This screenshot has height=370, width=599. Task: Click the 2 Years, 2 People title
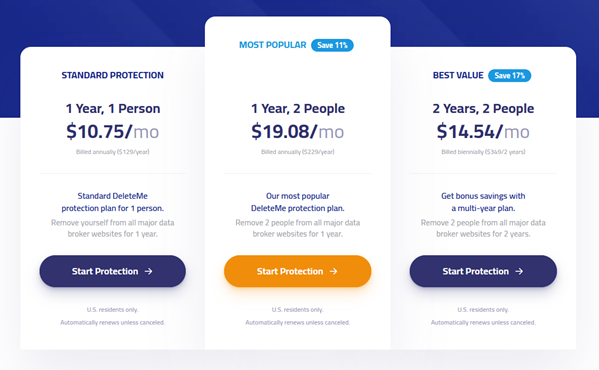(x=483, y=108)
